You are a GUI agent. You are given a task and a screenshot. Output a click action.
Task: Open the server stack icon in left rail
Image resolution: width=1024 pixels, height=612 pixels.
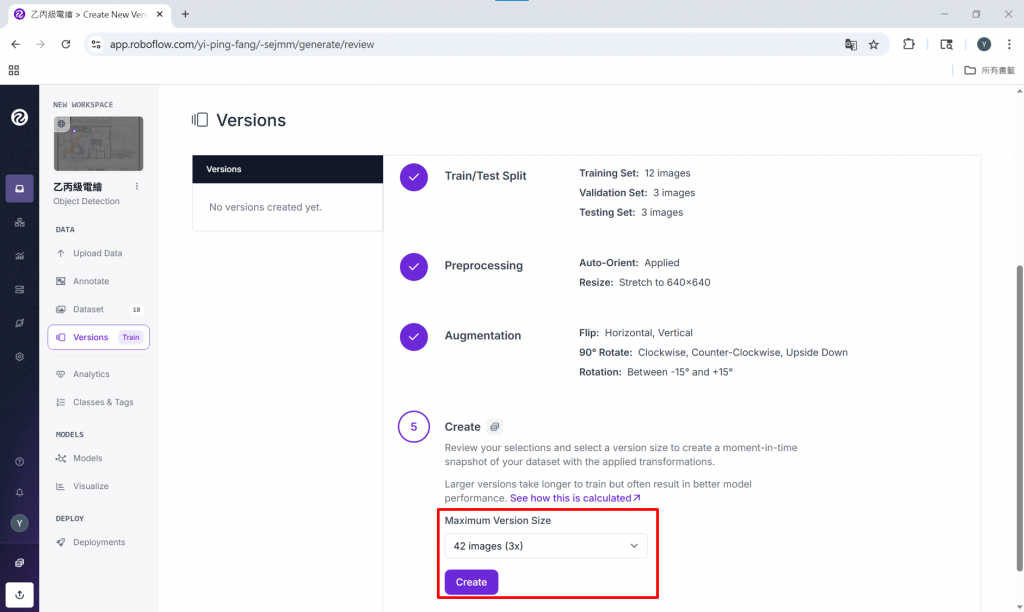20,289
